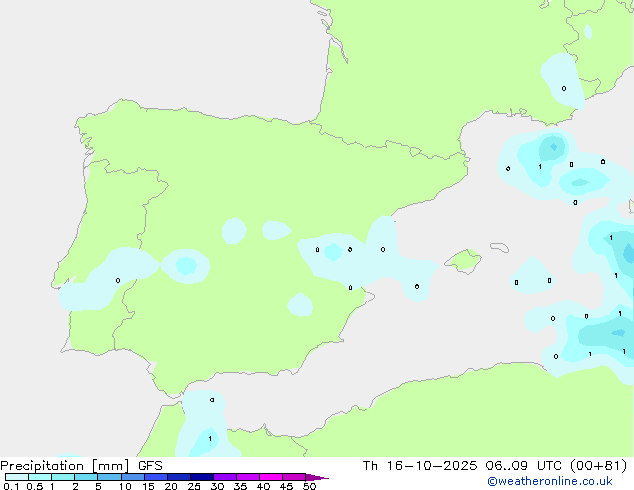Screen dimensions: 634x490
Task: Click the 'Th 16-10-2025 06..09 UTC (00+81)' timestamp
Action: point(495,466)
